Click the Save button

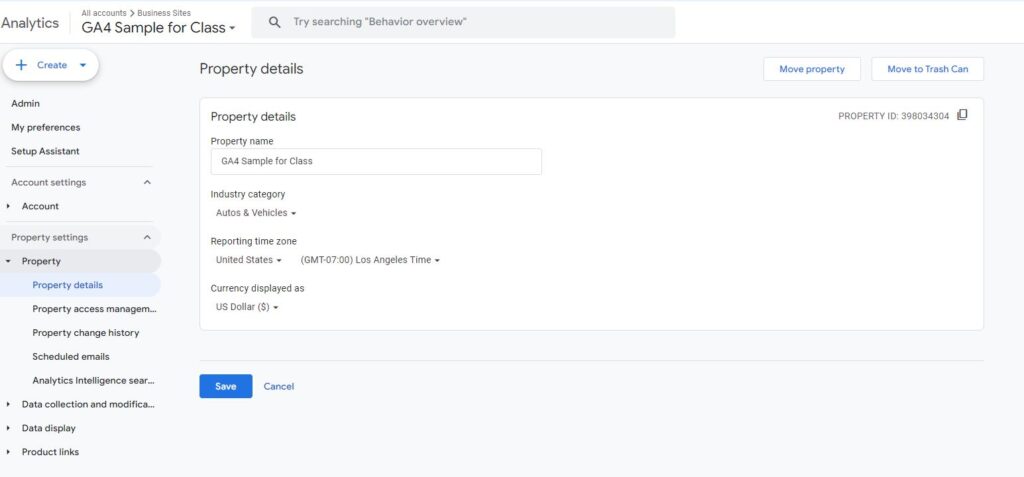coord(225,386)
